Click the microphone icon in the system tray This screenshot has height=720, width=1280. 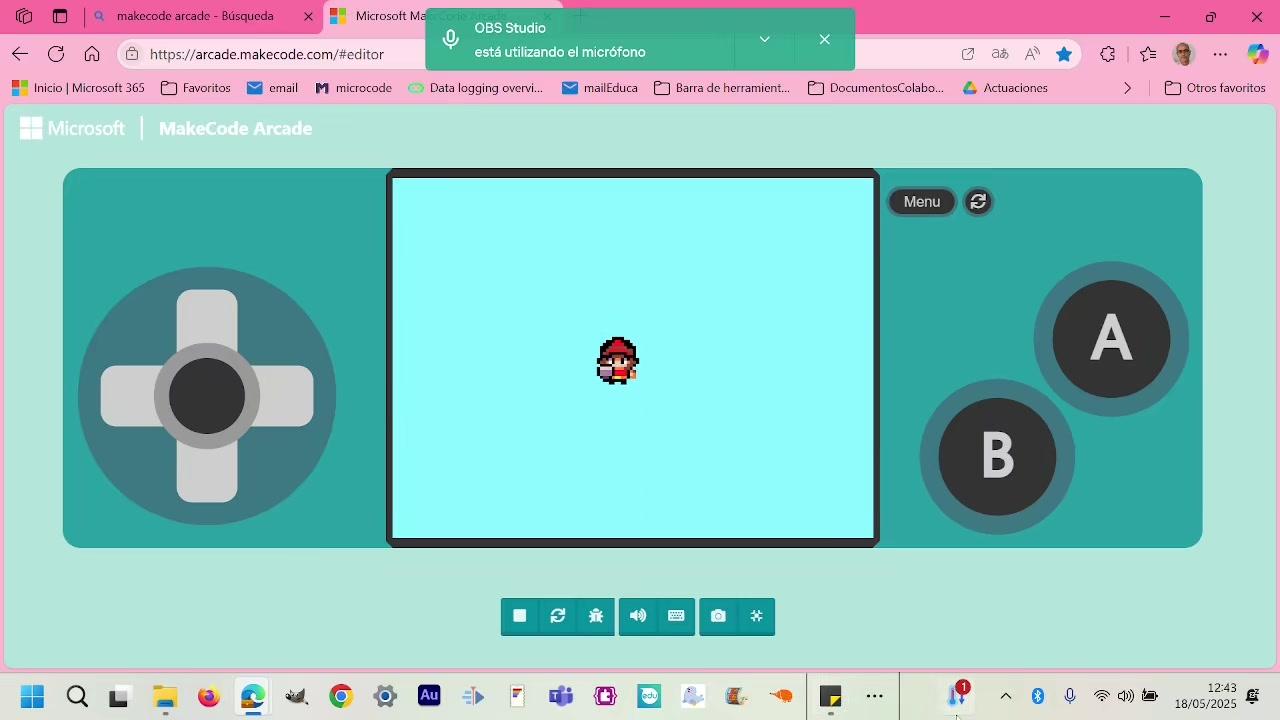[x=1070, y=696]
